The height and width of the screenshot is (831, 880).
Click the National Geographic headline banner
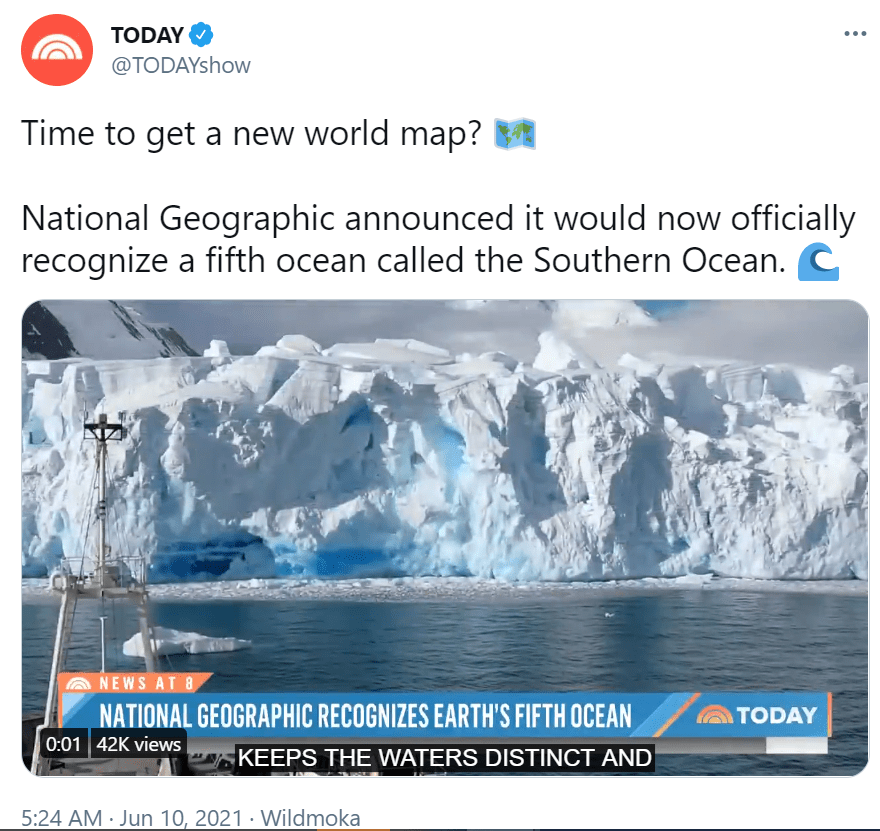(x=365, y=715)
